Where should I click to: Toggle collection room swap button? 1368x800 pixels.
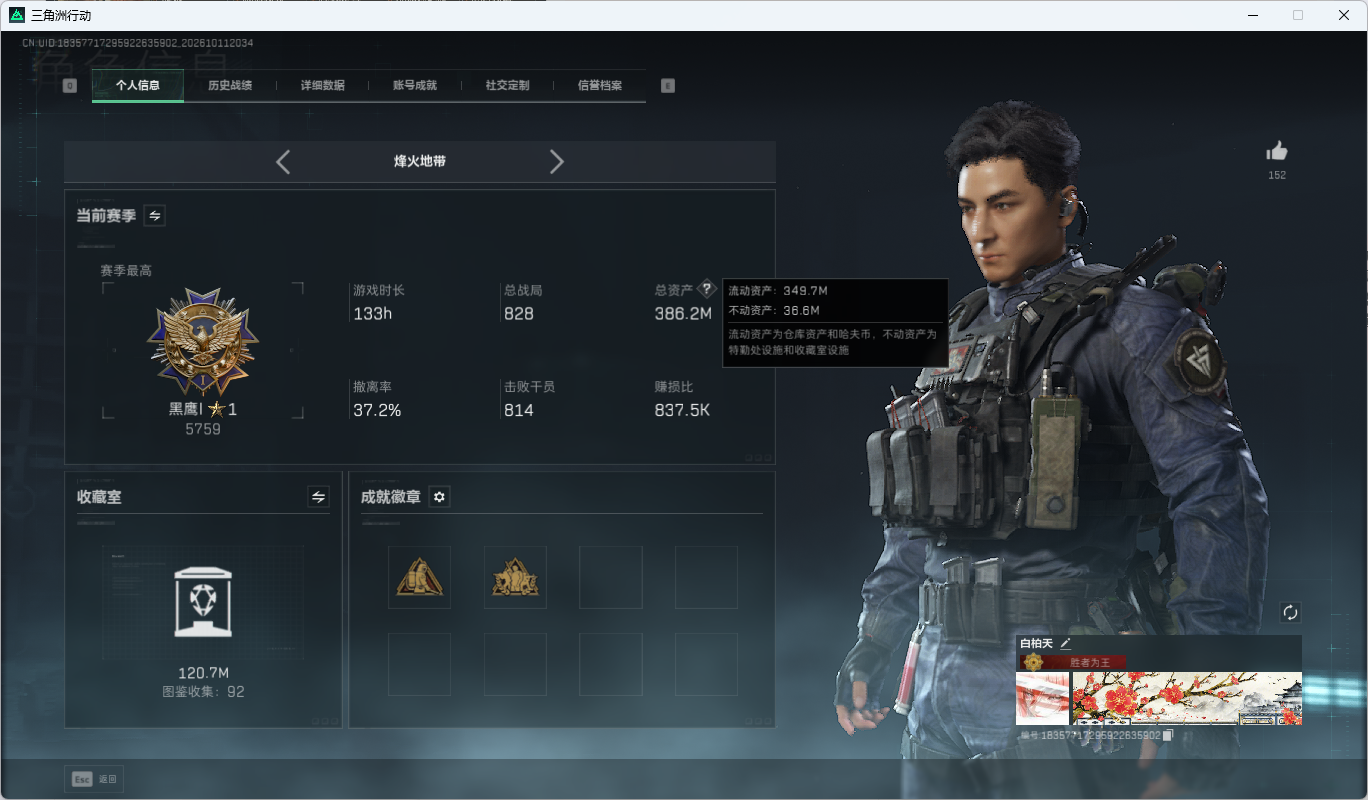(319, 497)
